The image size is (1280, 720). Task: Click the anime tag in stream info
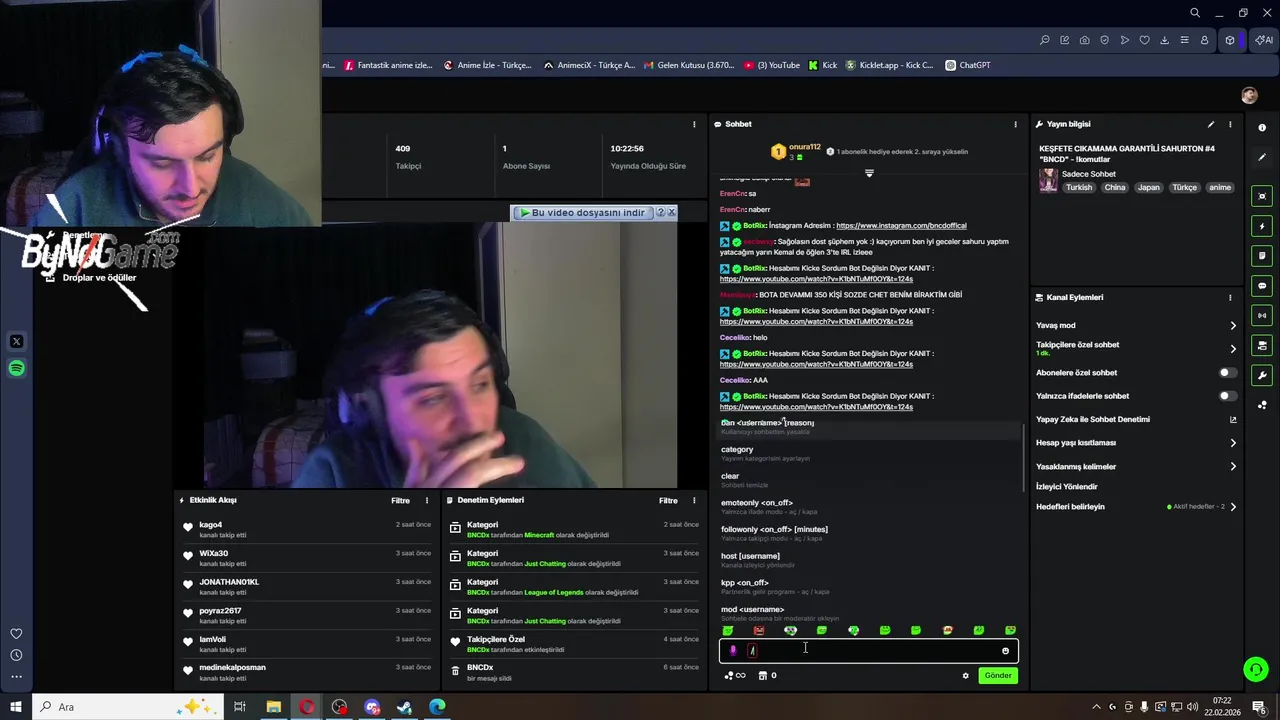pos(1220,188)
